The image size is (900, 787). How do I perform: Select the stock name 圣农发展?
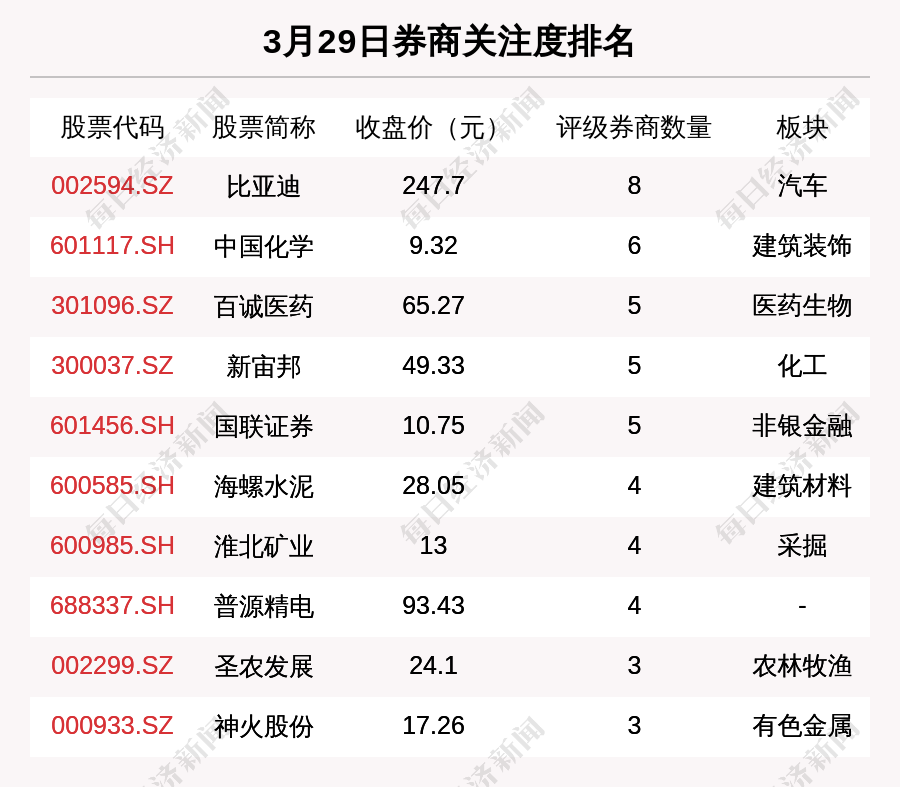tap(263, 666)
